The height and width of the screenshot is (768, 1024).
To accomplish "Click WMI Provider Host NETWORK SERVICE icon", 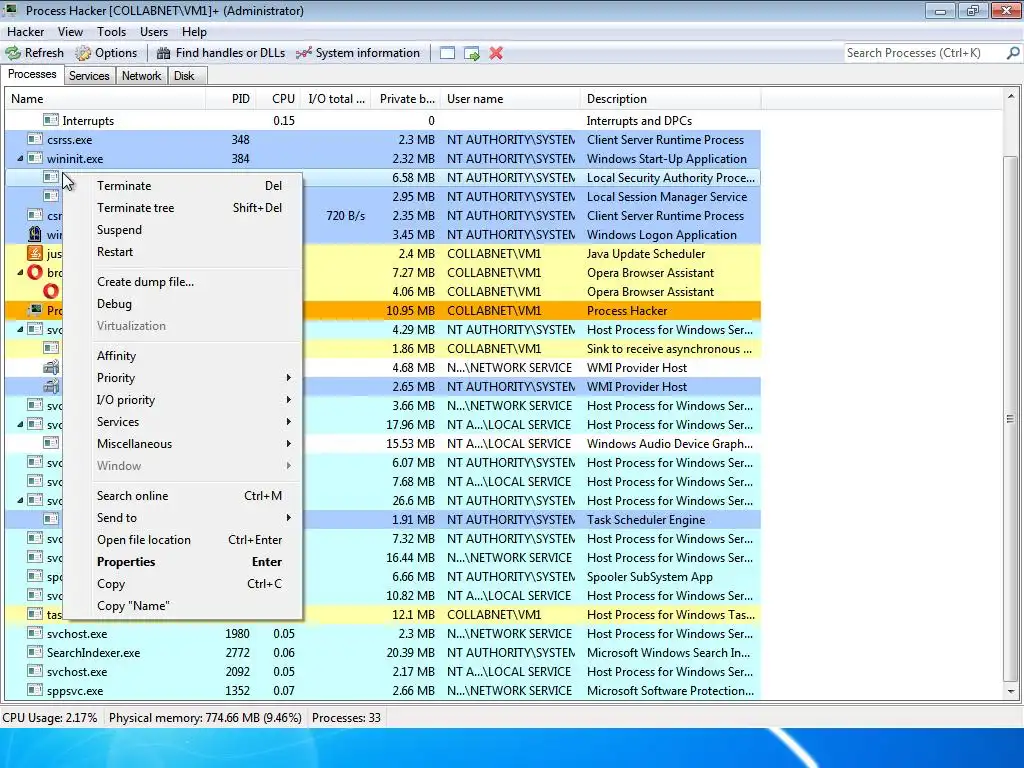I will 51,368.
